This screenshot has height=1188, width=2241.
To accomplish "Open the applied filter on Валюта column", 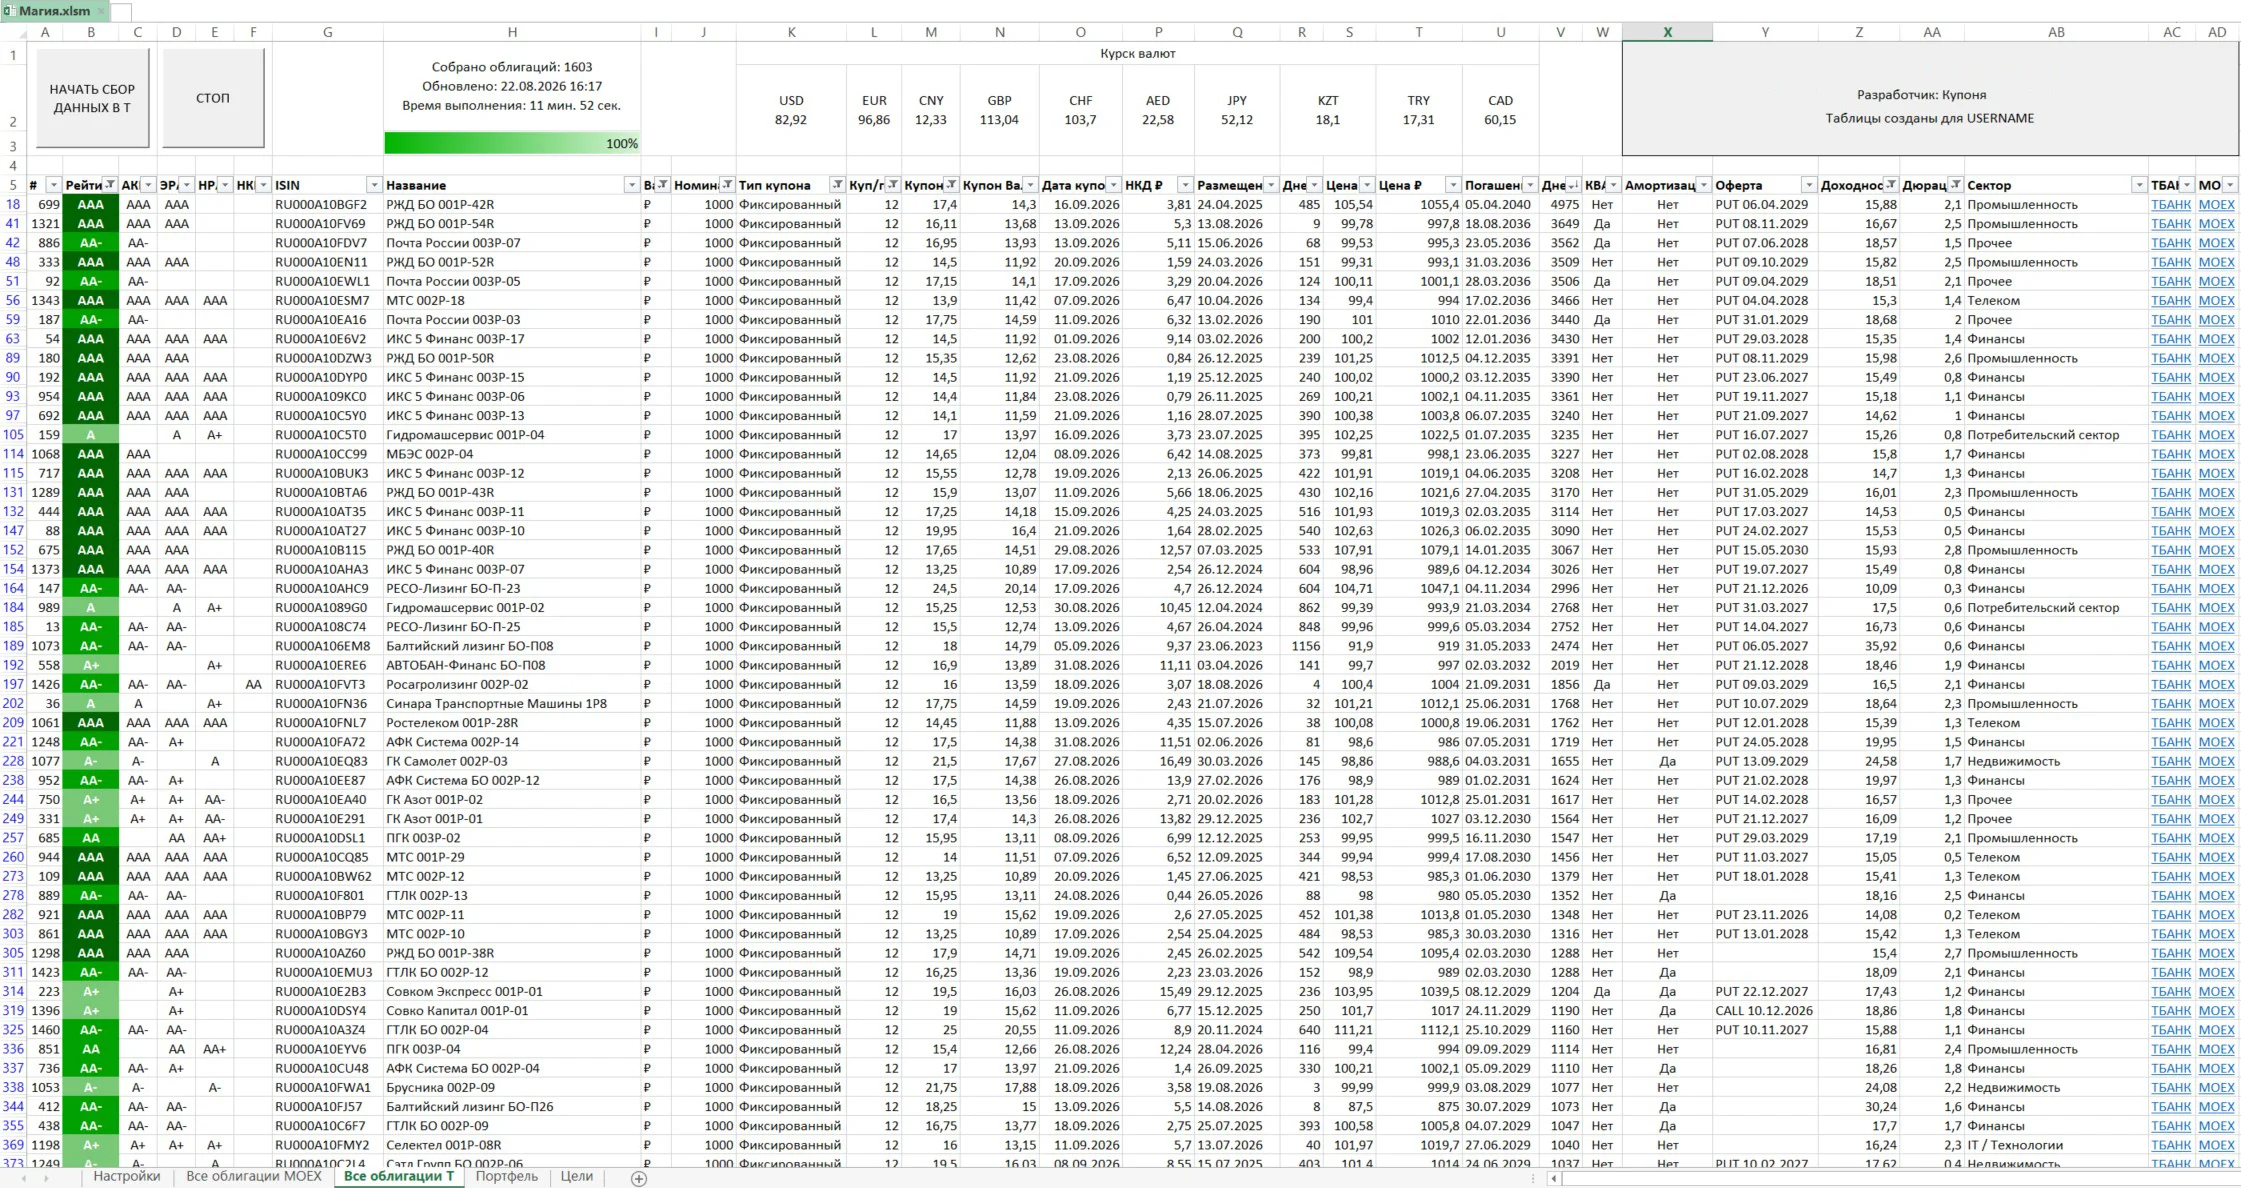I will tap(662, 185).
